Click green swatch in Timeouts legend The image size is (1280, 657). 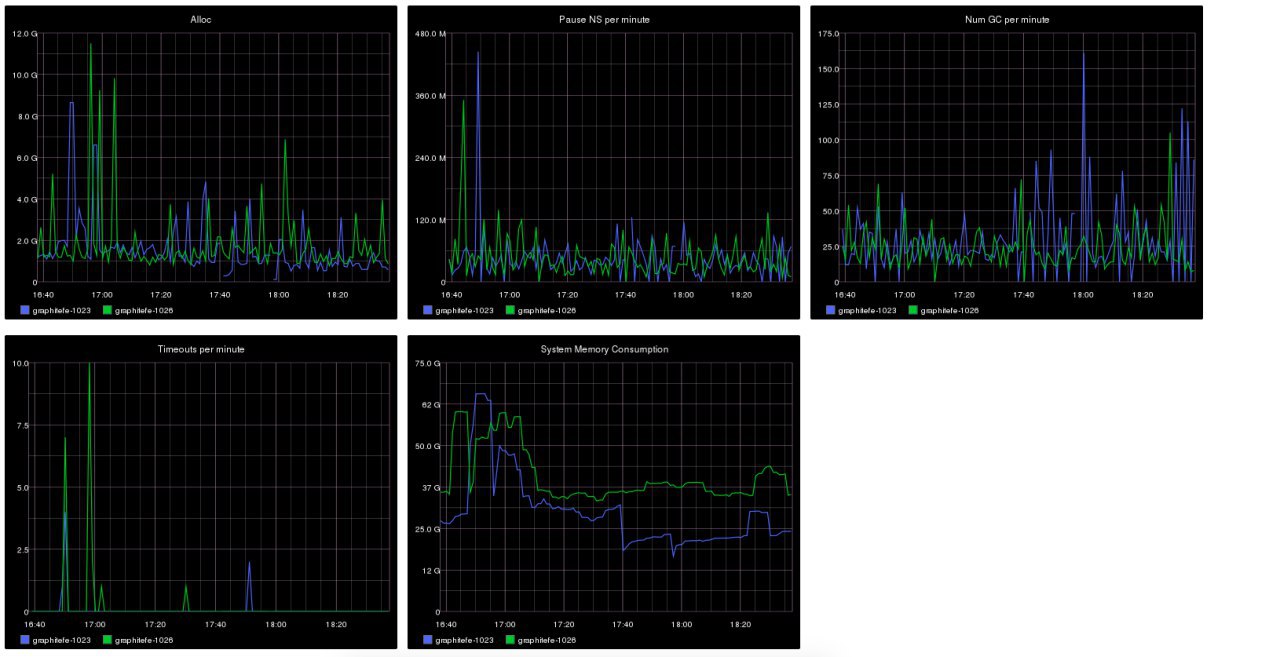click(106, 640)
